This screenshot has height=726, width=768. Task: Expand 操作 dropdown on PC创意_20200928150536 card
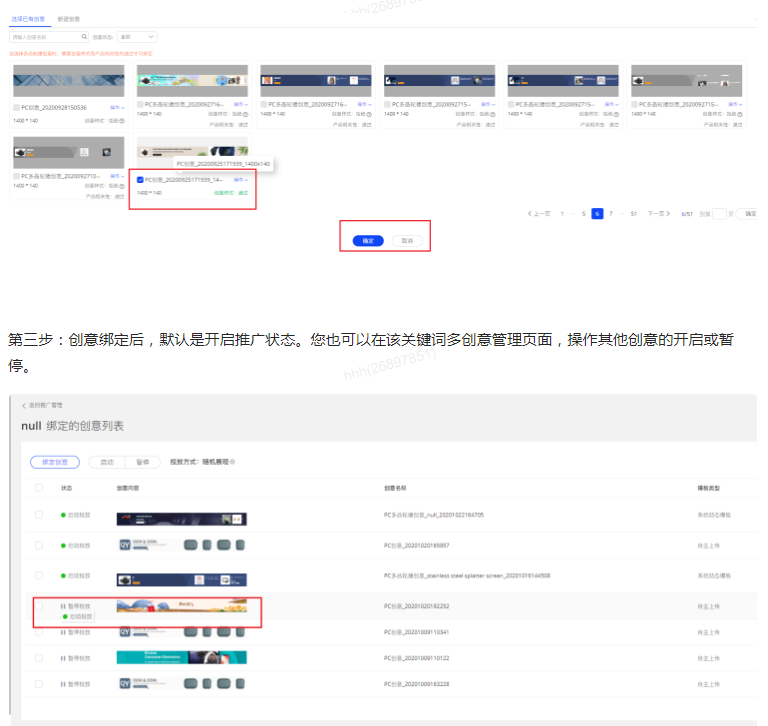coord(117,107)
